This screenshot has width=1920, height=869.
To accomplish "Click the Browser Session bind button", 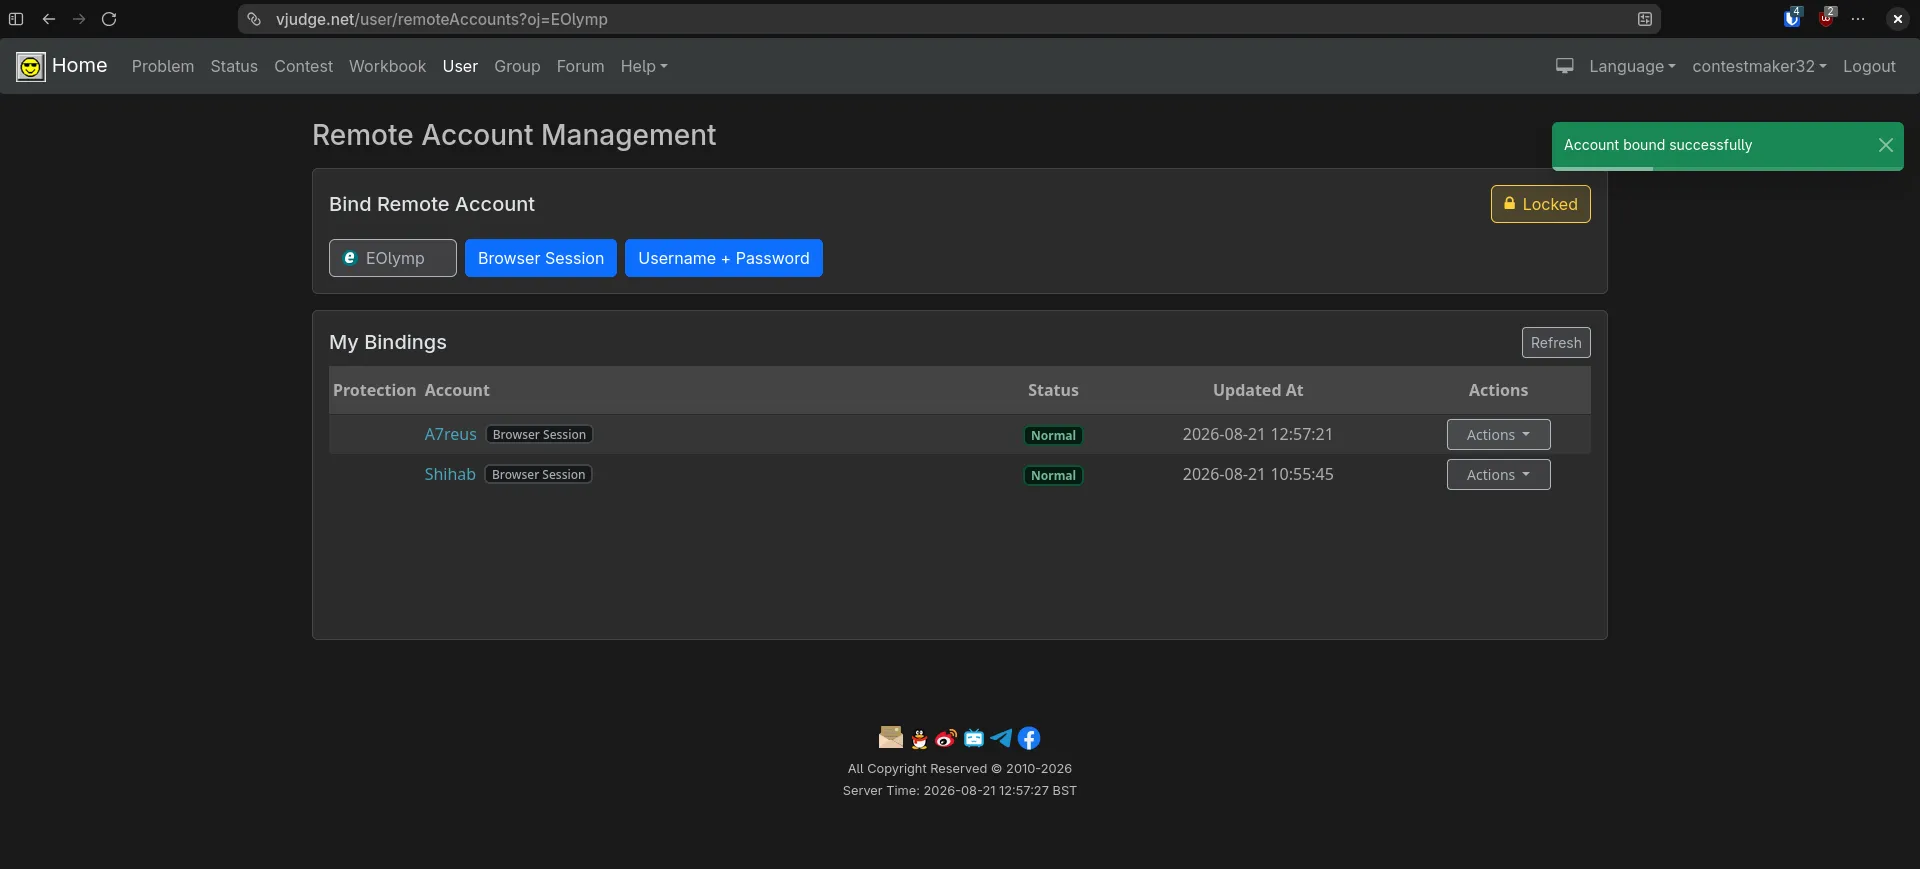I will coord(541,258).
